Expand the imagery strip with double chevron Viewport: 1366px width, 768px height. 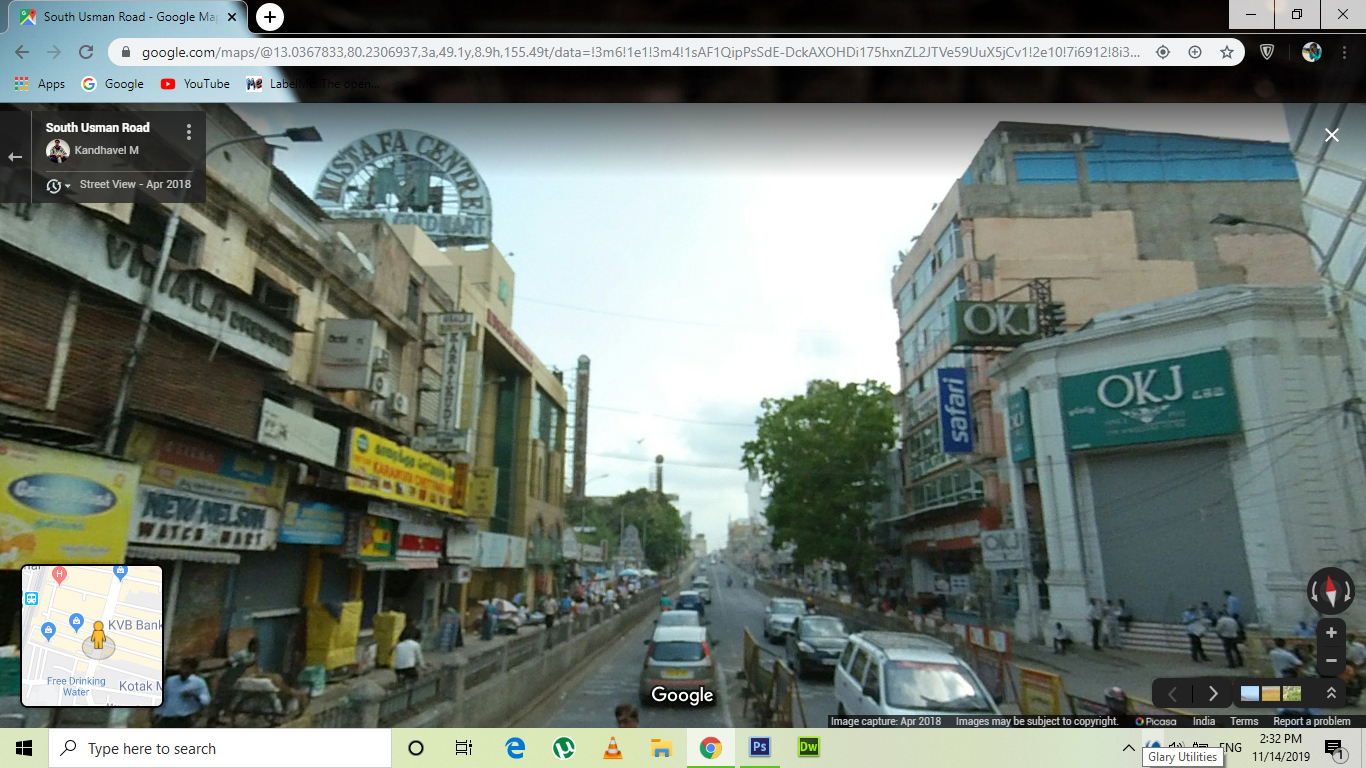(1331, 693)
